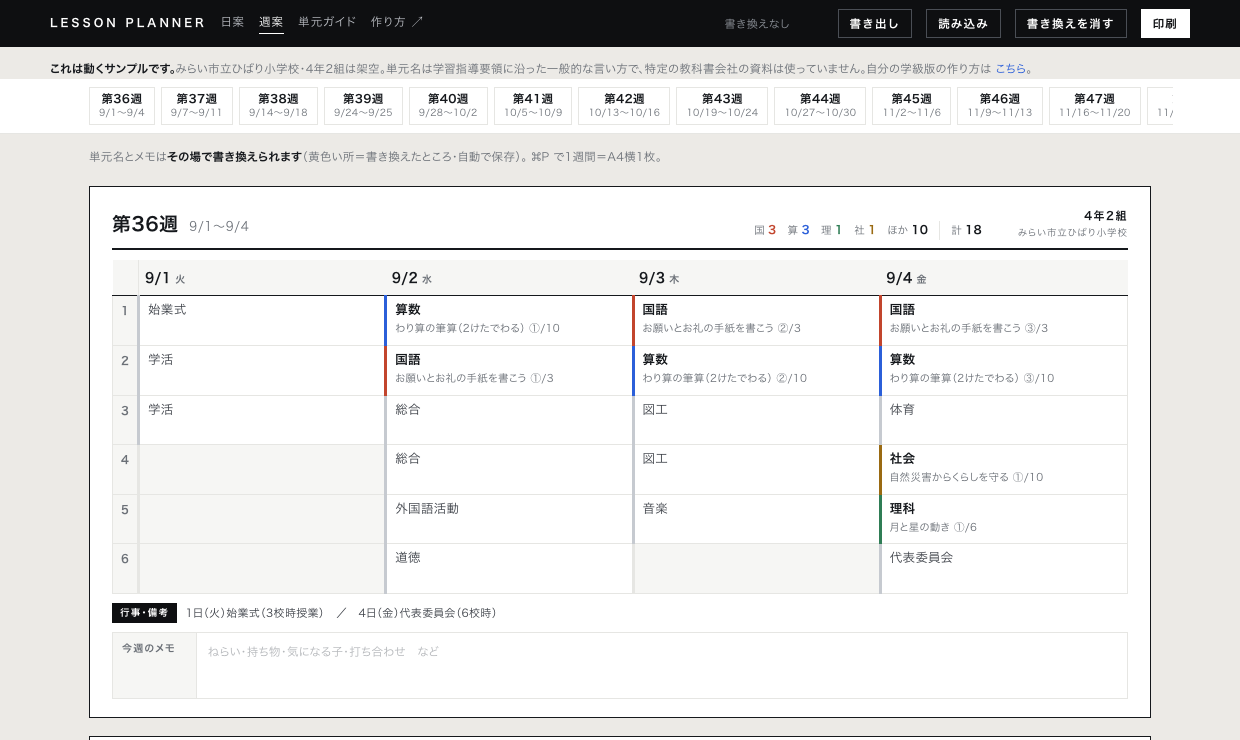
Task: Open the 日案 view in the top nav
Action: (x=232, y=22)
